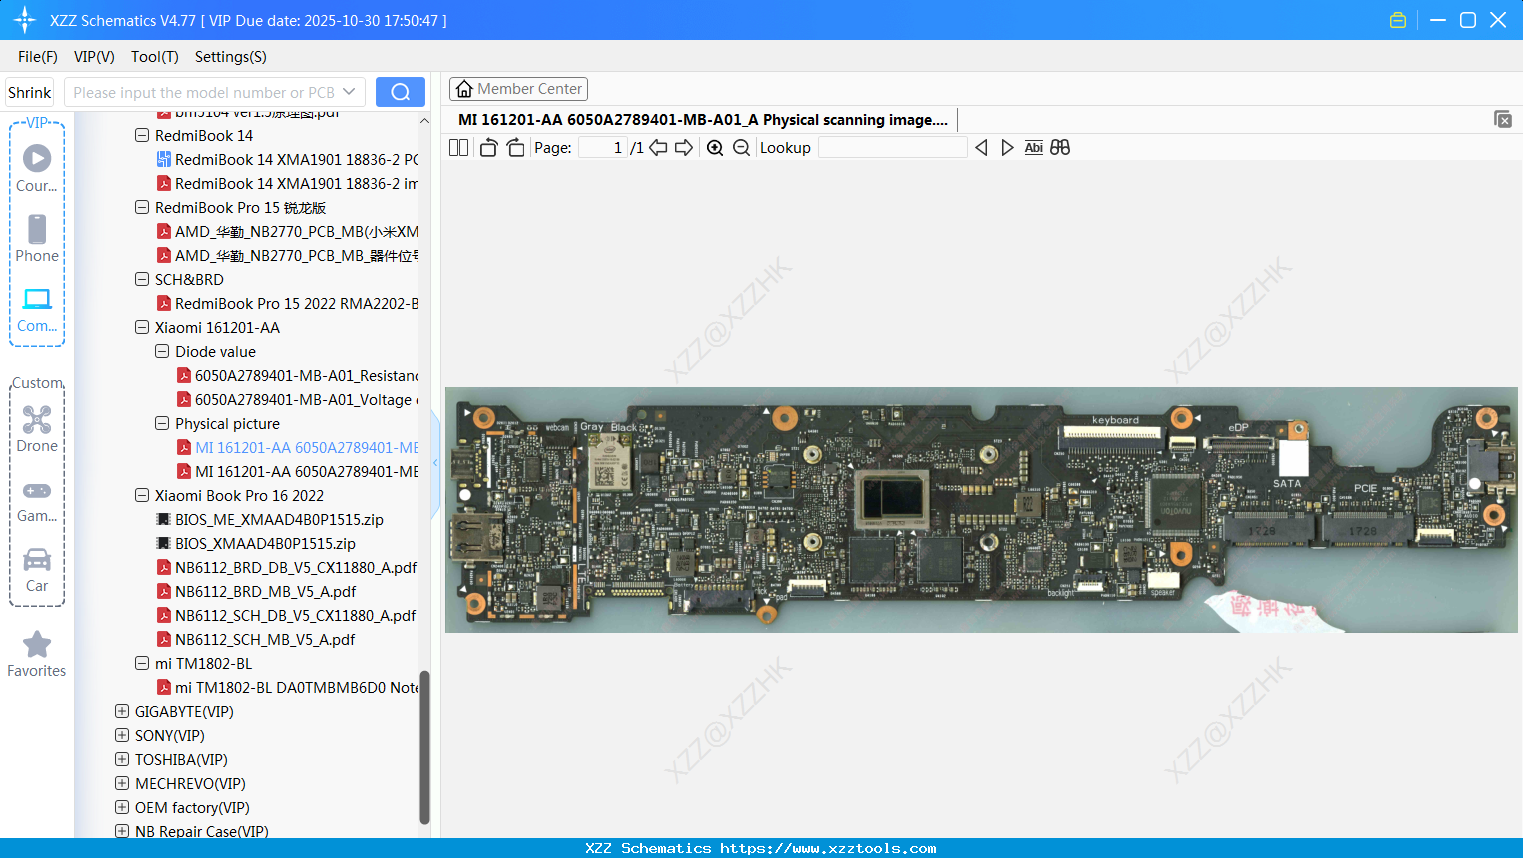Open the model number dropdown arrow
Viewport: 1523px width, 858px height.
(349, 92)
